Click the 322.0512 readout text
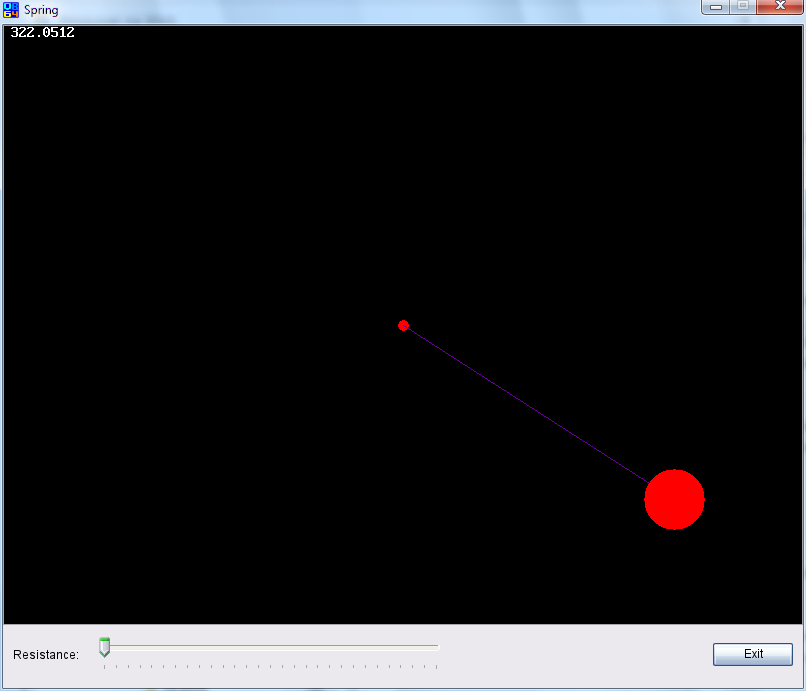 point(42,33)
